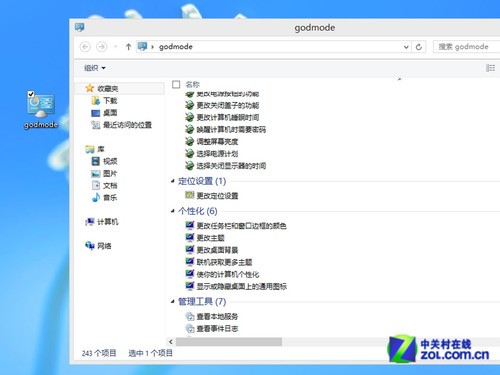500x375 pixels.
Task: Click the Back navigation arrow
Action: point(85,47)
